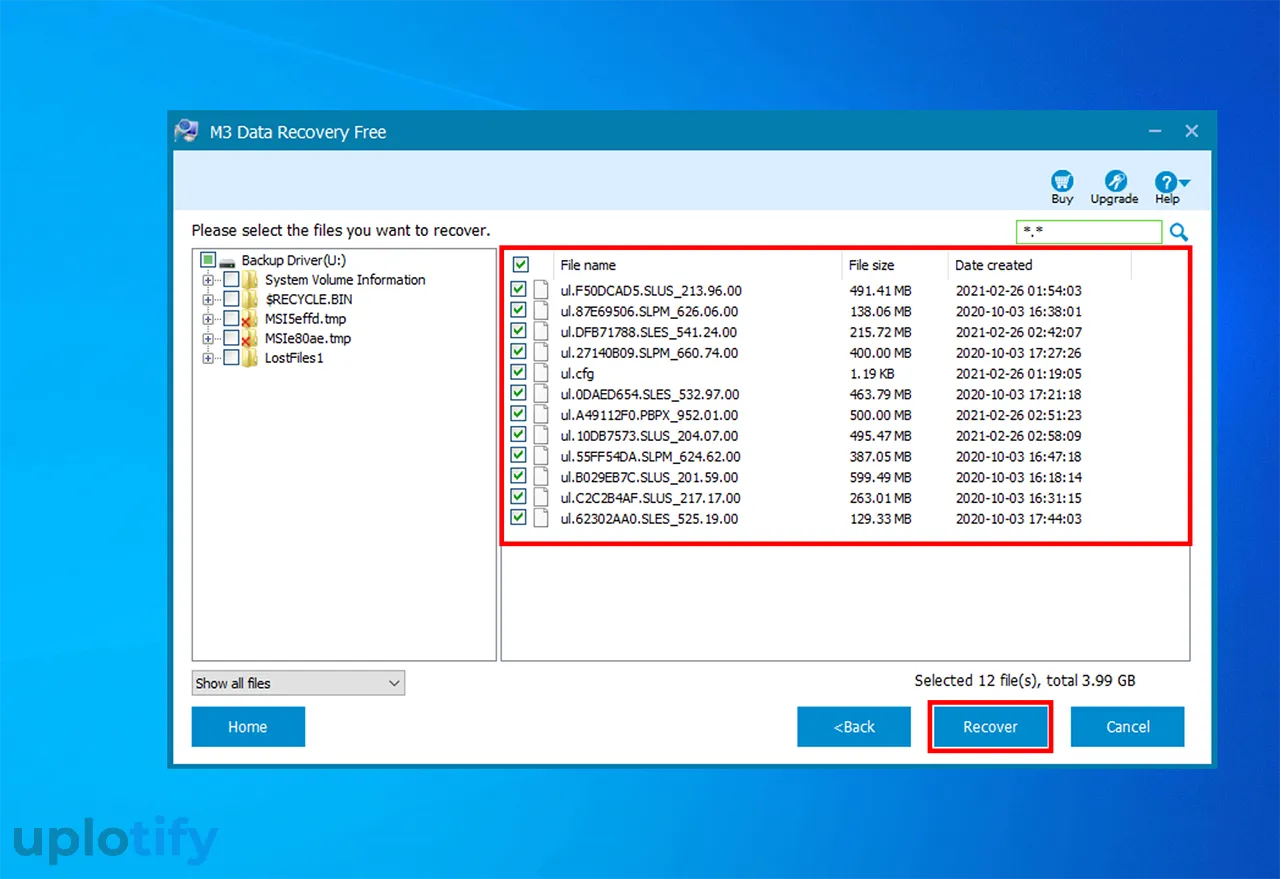Image resolution: width=1280 pixels, height=879 pixels.
Task: Click the date 2020-10-03 16:31:15
Action: coord(1018,497)
